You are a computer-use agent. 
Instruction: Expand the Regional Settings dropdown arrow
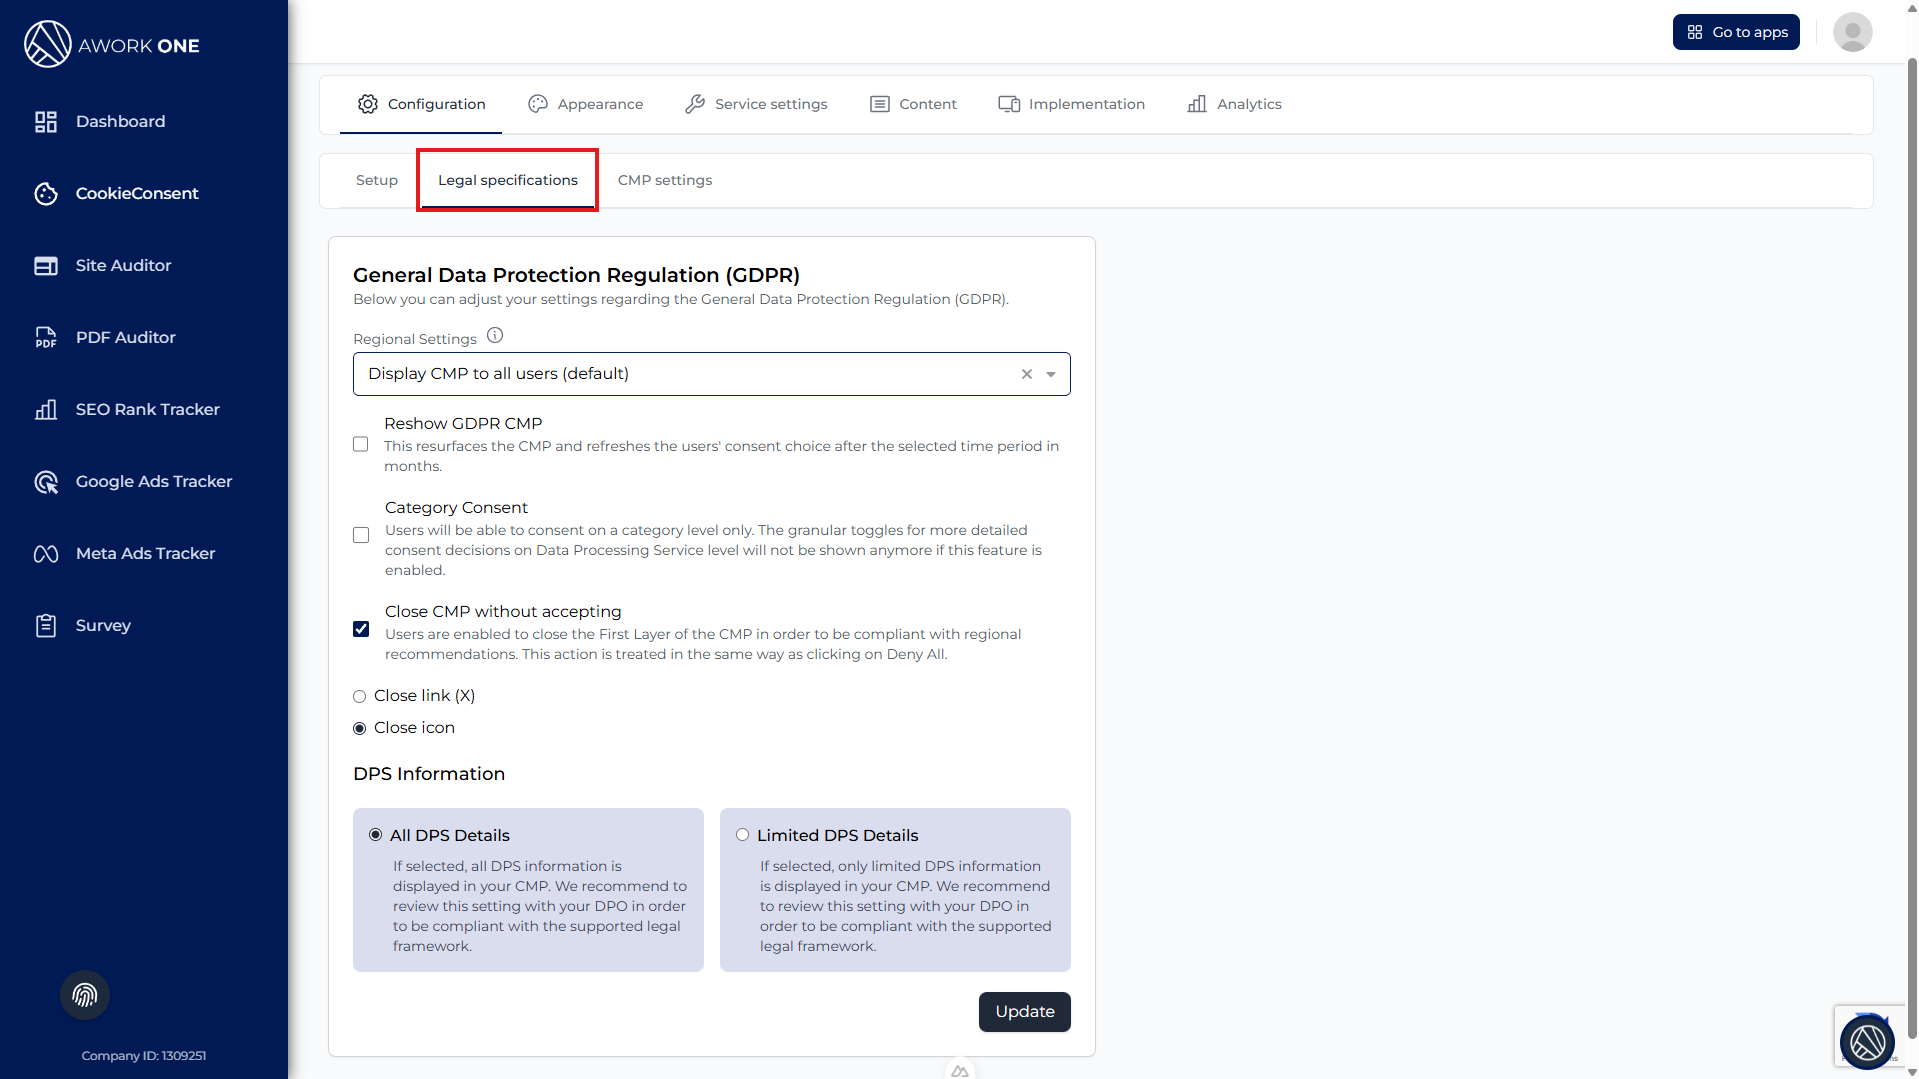(1051, 374)
